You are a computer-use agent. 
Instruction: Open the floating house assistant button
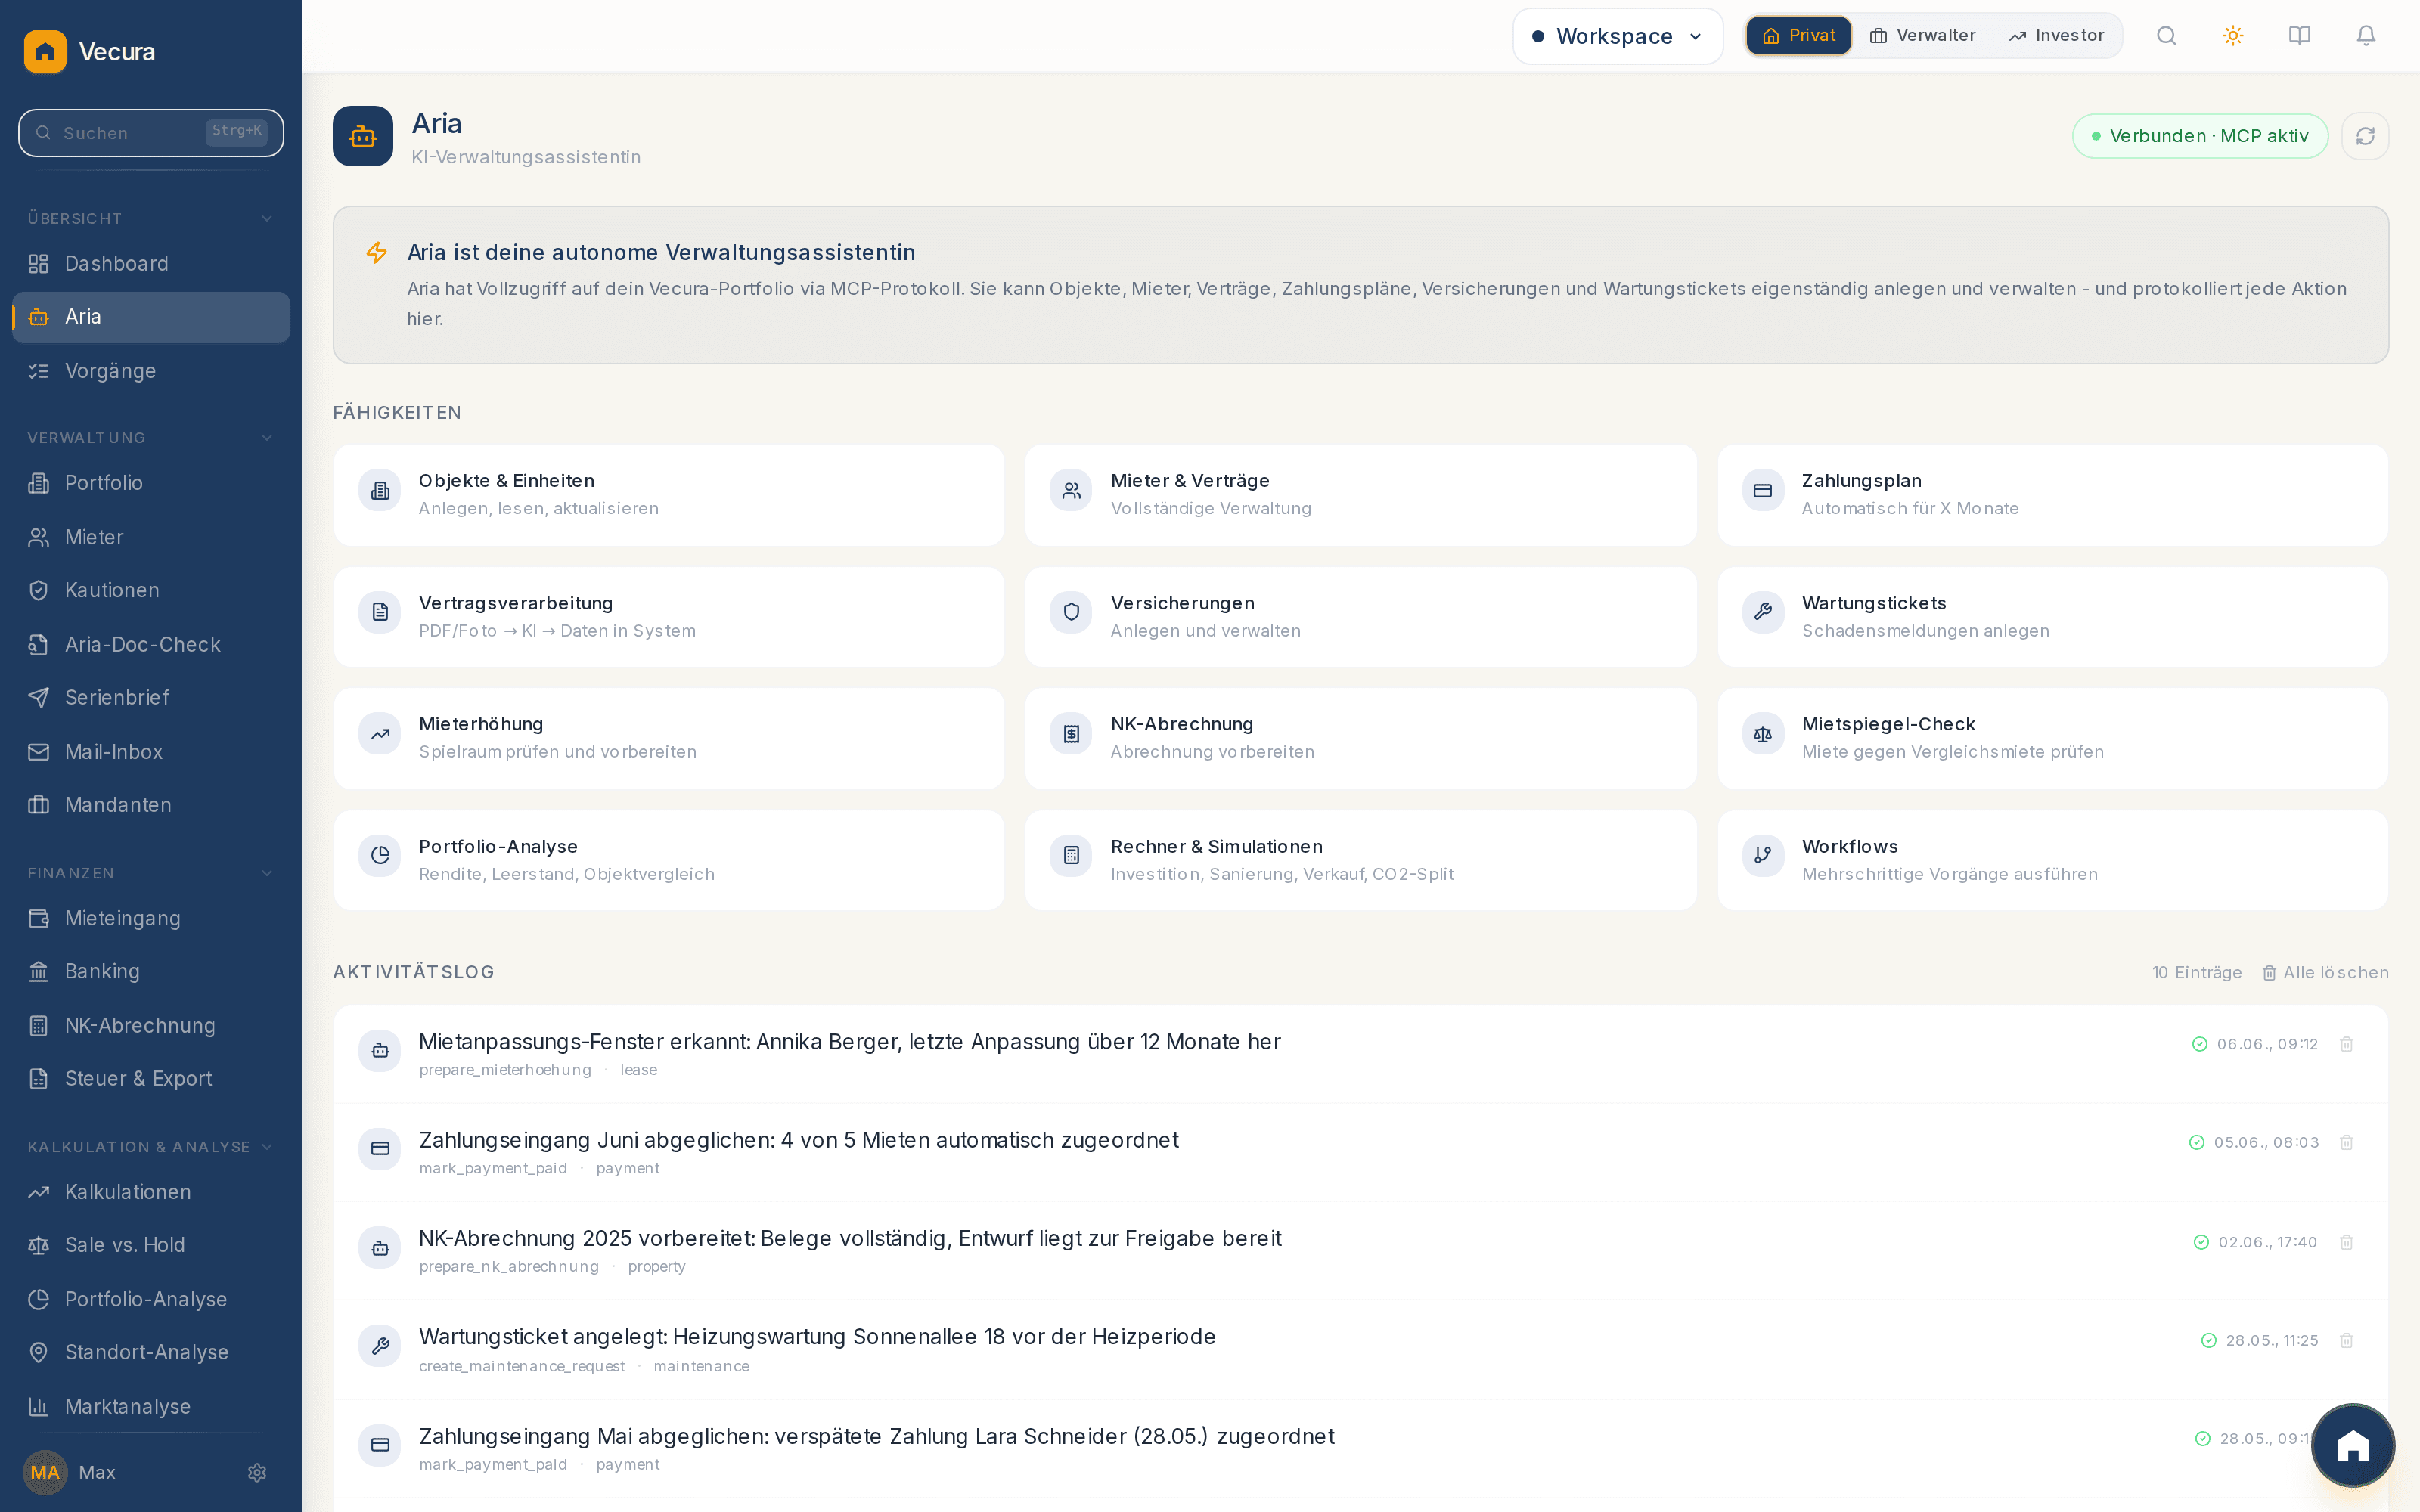coord(2353,1445)
